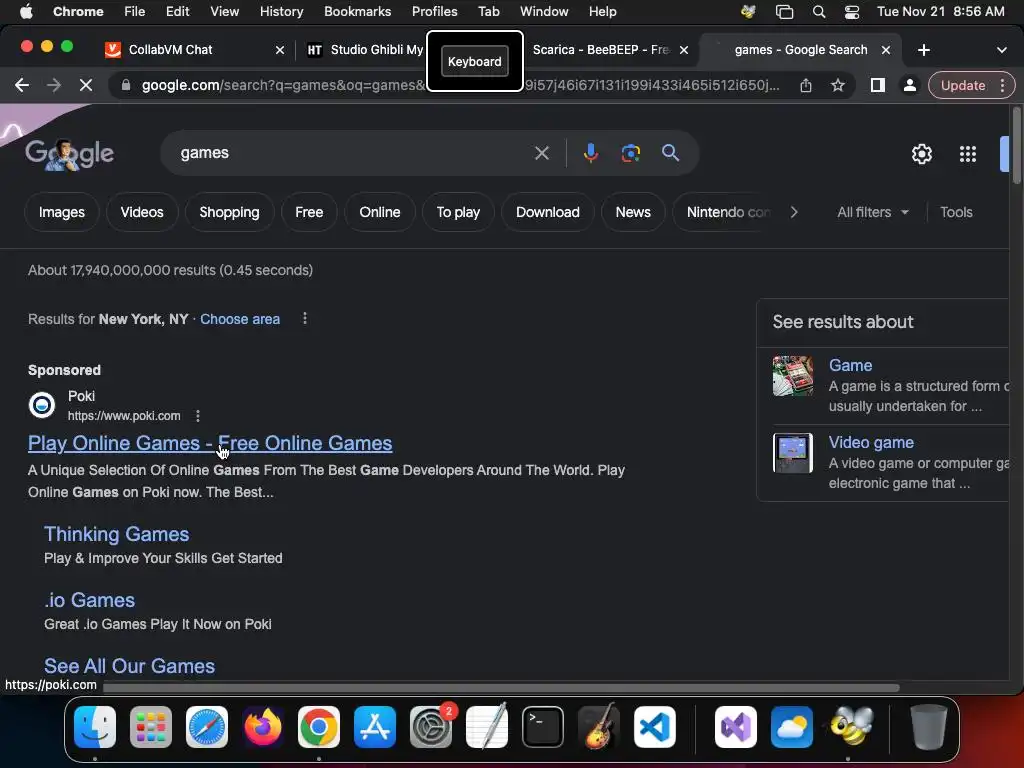Click the horizontal page scrollbar
Viewport: 1024px width, 768px height.
501,688
